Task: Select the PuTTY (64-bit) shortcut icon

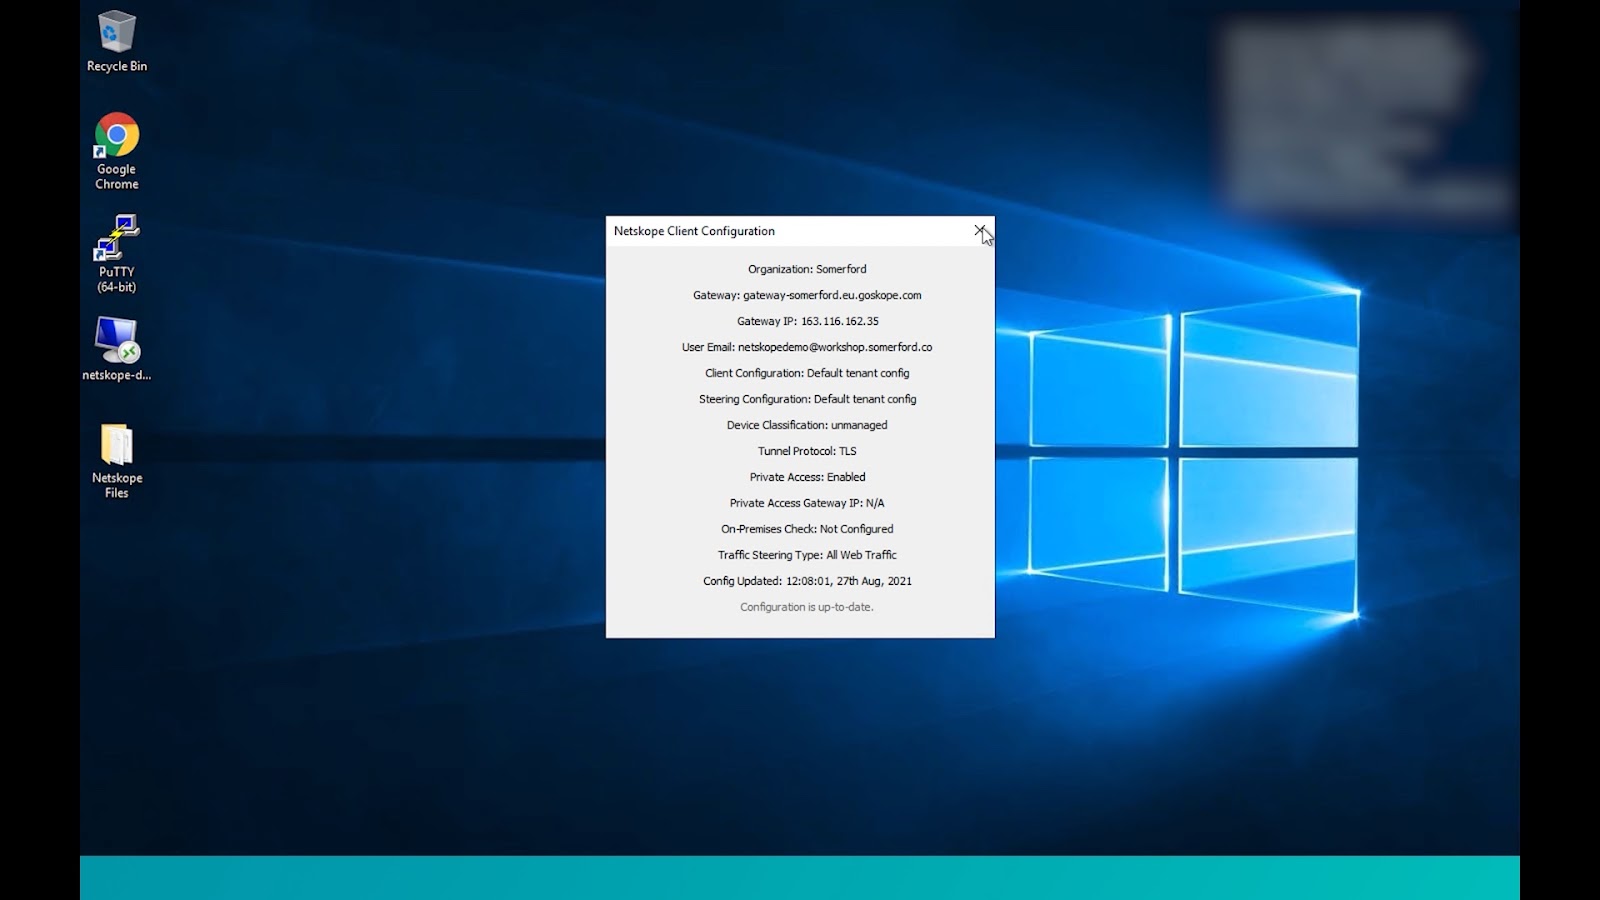Action: click(x=117, y=253)
